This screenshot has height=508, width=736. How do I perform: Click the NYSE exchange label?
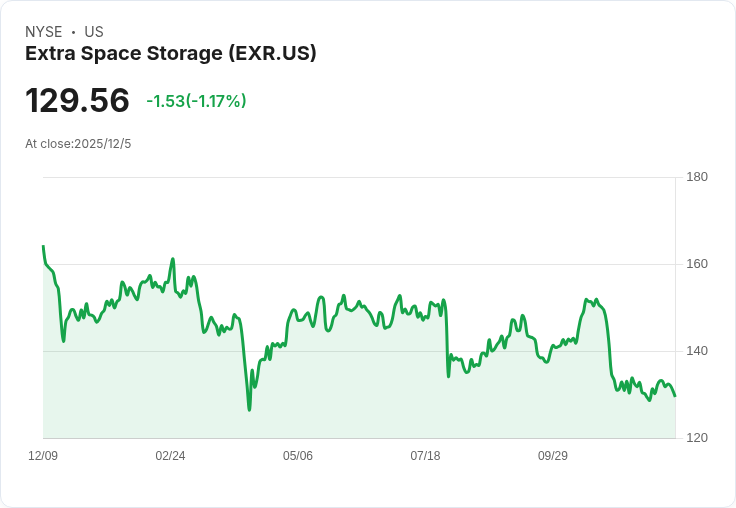[43, 32]
